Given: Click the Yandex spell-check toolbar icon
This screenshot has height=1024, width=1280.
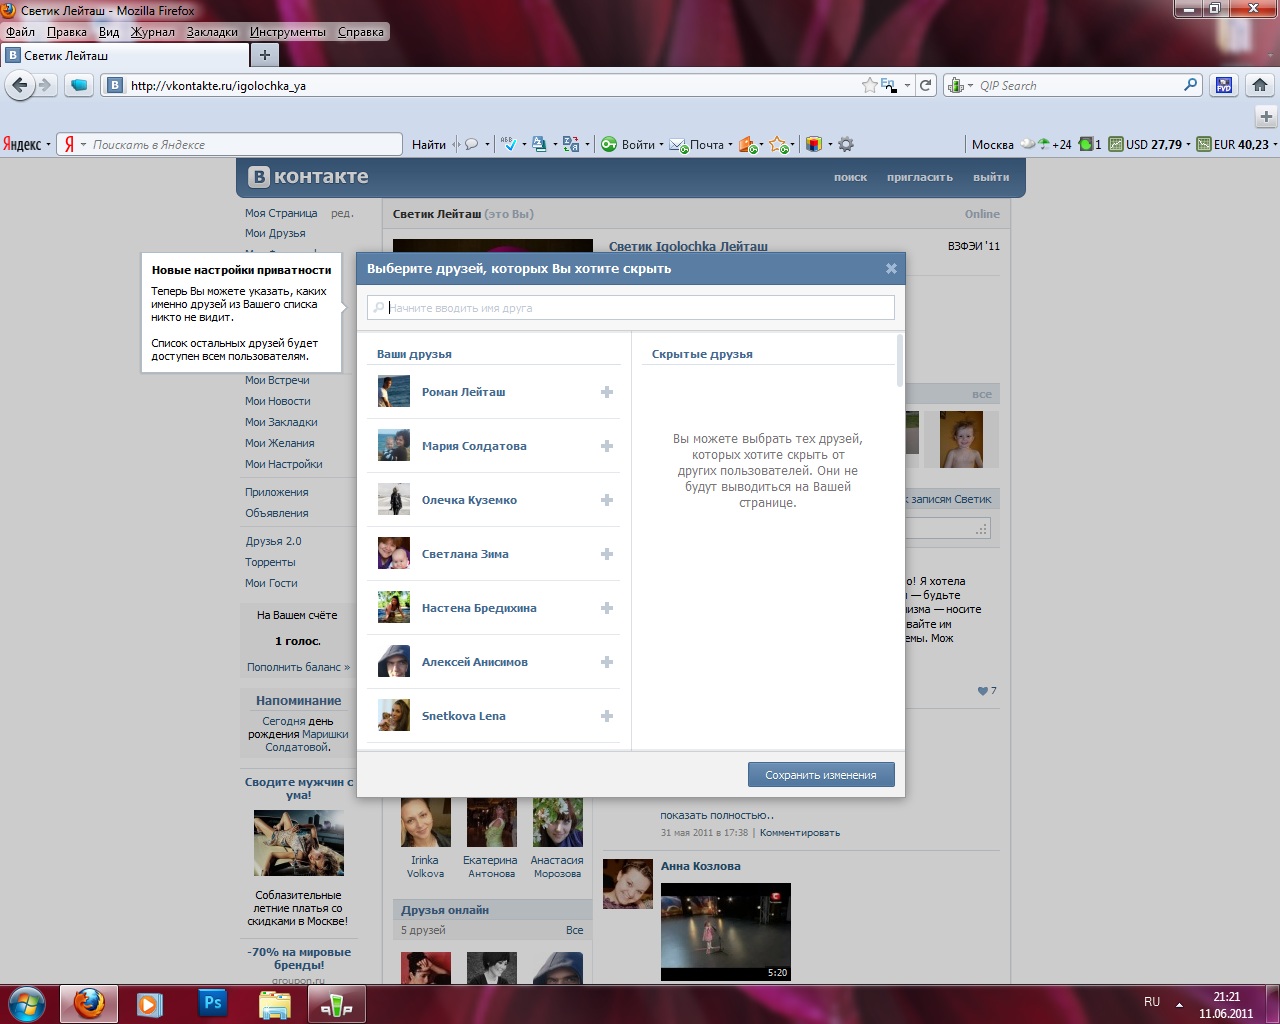Looking at the screenshot, I should [509, 144].
